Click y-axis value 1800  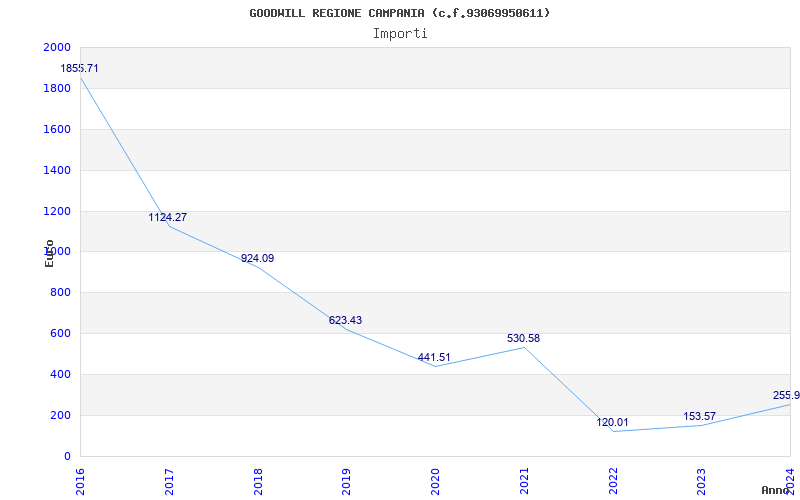[57, 88]
